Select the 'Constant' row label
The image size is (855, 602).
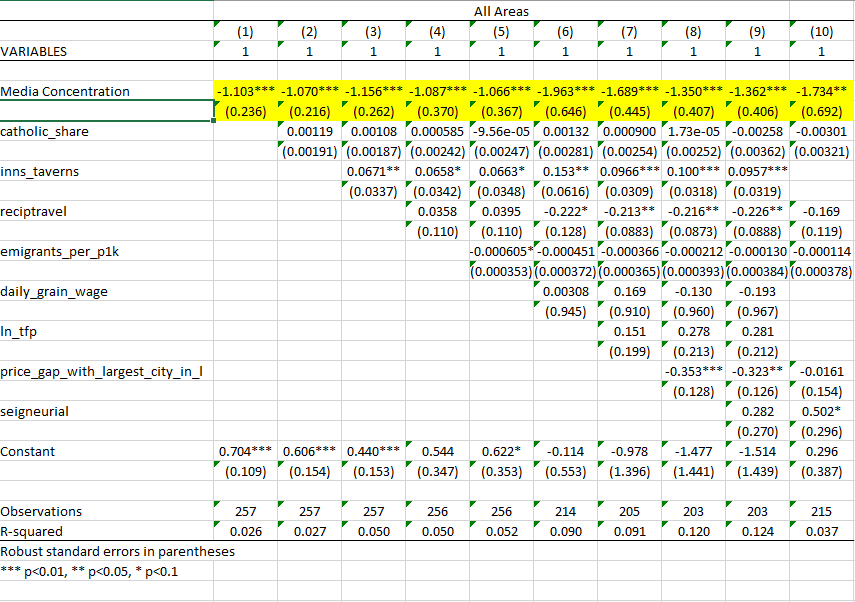(107, 452)
